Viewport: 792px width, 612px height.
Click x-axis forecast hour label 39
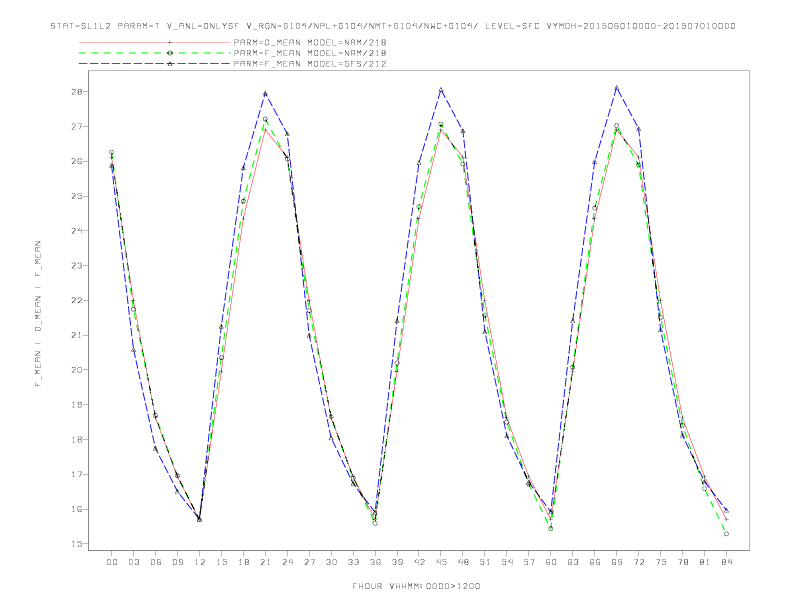(397, 562)
